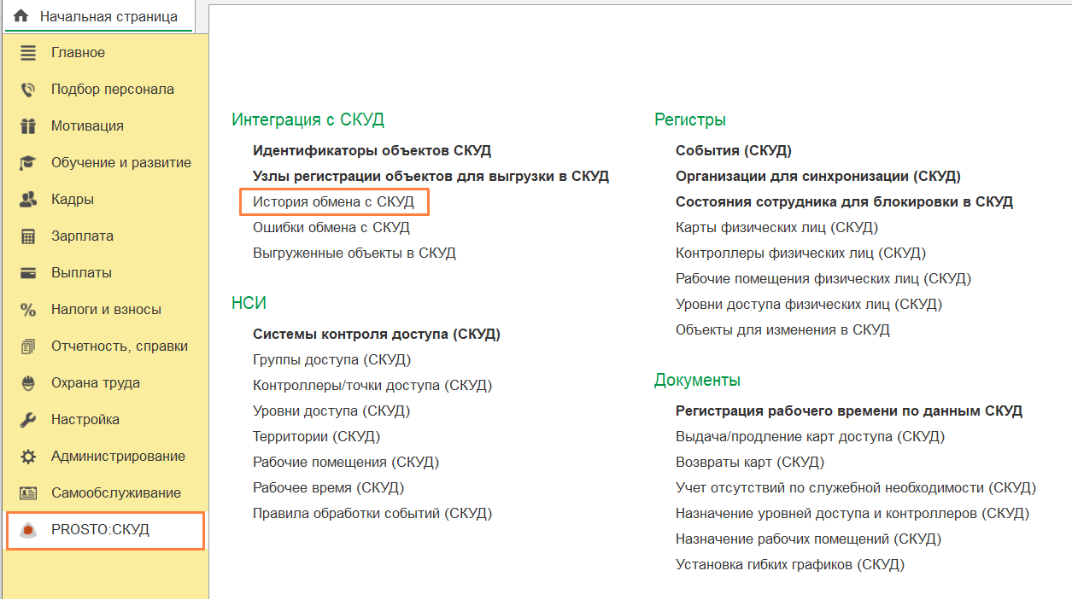This screenshot has height=600, width=1072.
Task: Open the PROSTO:СКУД section
Action: tap(100, 530)
